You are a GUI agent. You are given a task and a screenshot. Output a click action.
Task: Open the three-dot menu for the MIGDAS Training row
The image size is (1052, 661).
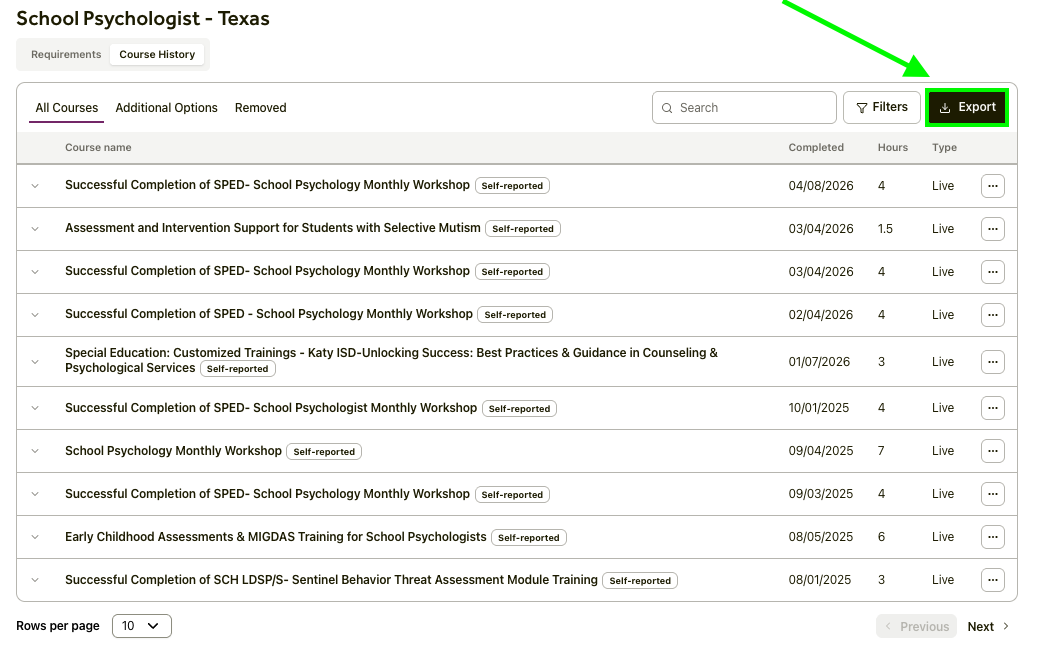coord(992,537)
